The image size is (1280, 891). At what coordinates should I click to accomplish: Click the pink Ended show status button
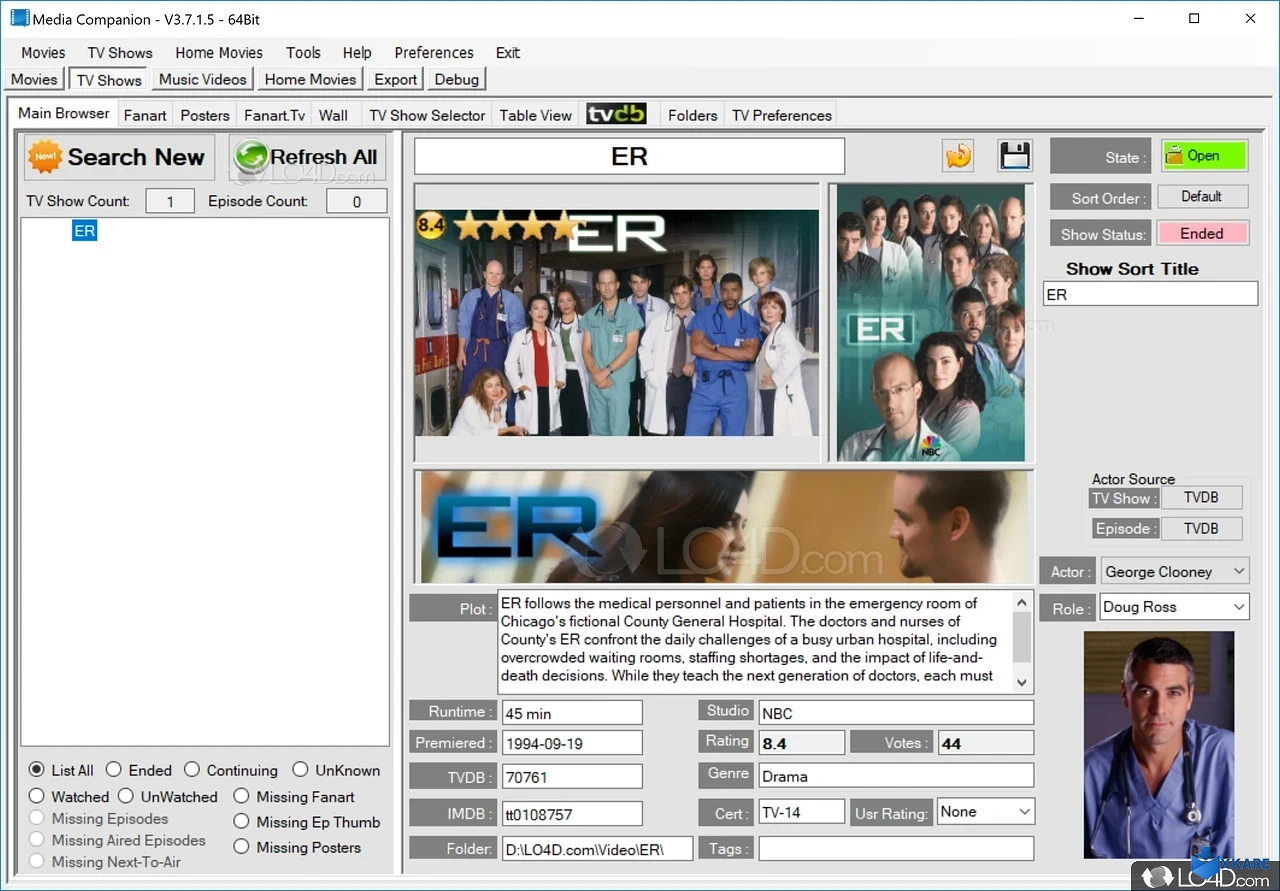point(1202,233)
